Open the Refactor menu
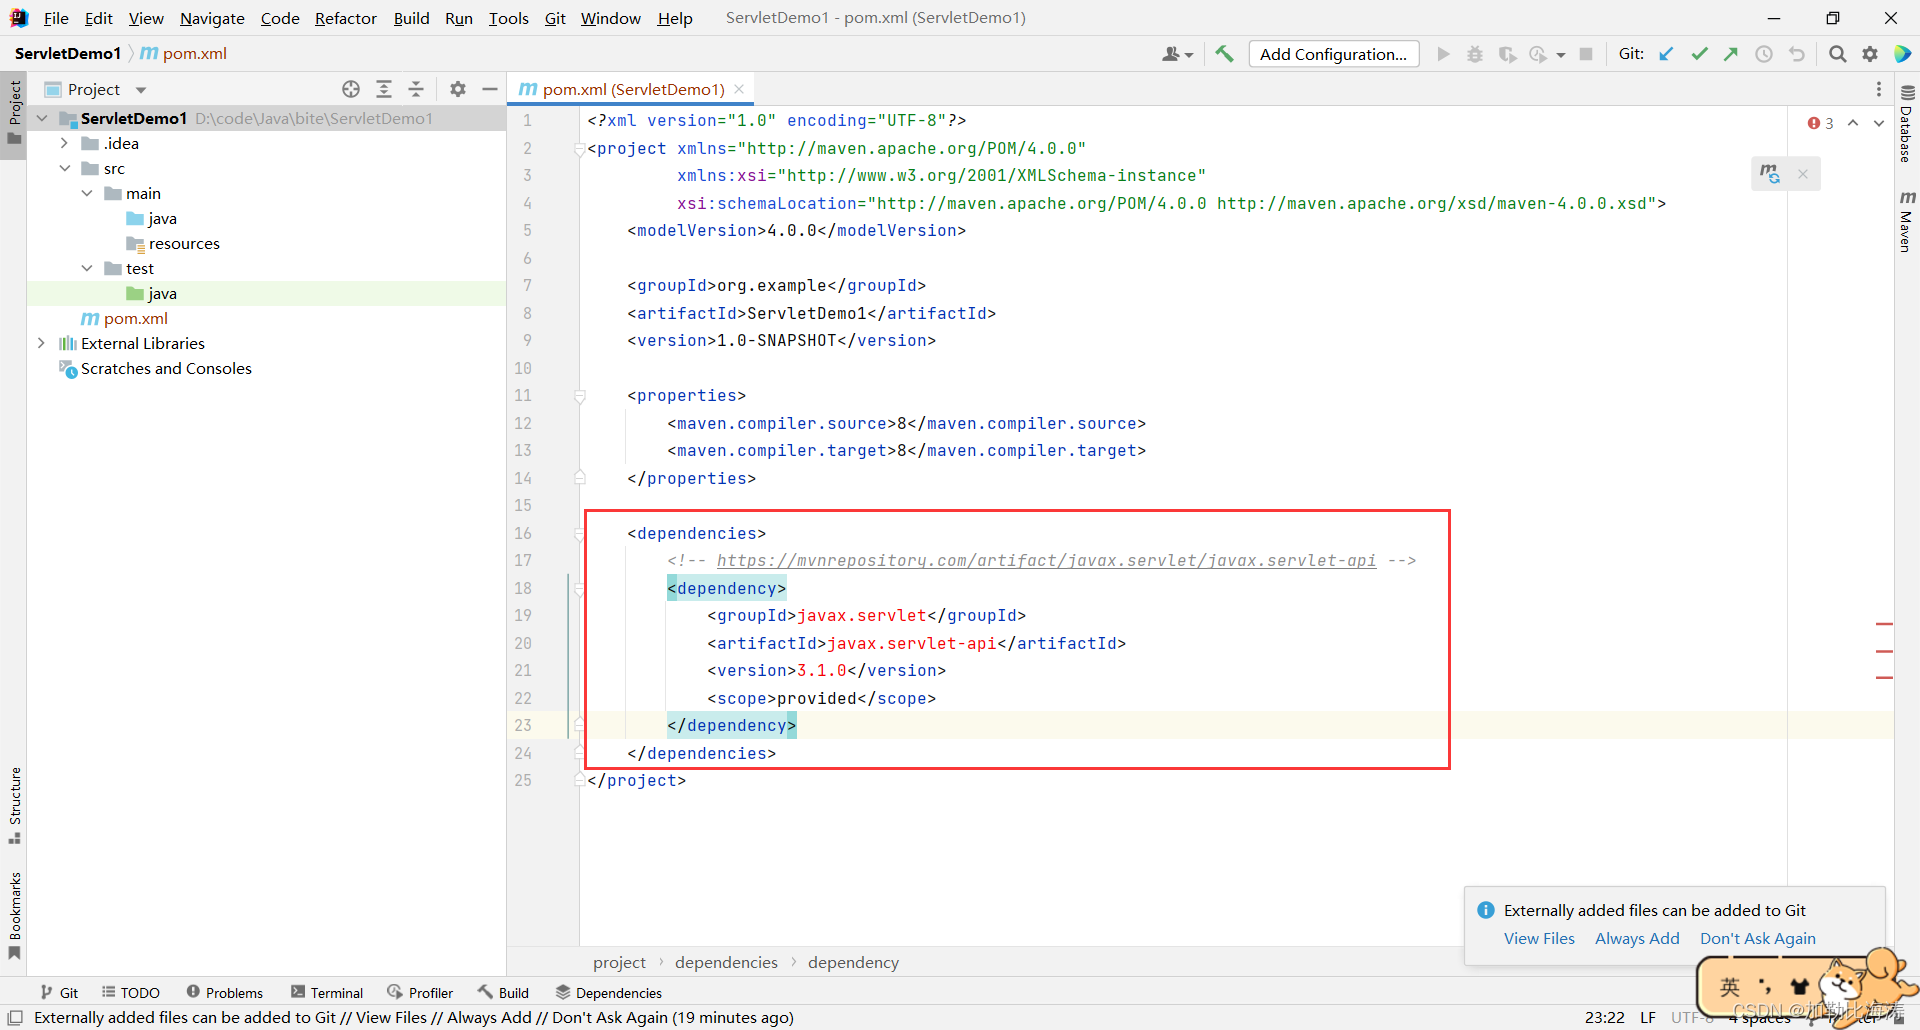Screen dimensions: 1920x1030 point(346,18)
